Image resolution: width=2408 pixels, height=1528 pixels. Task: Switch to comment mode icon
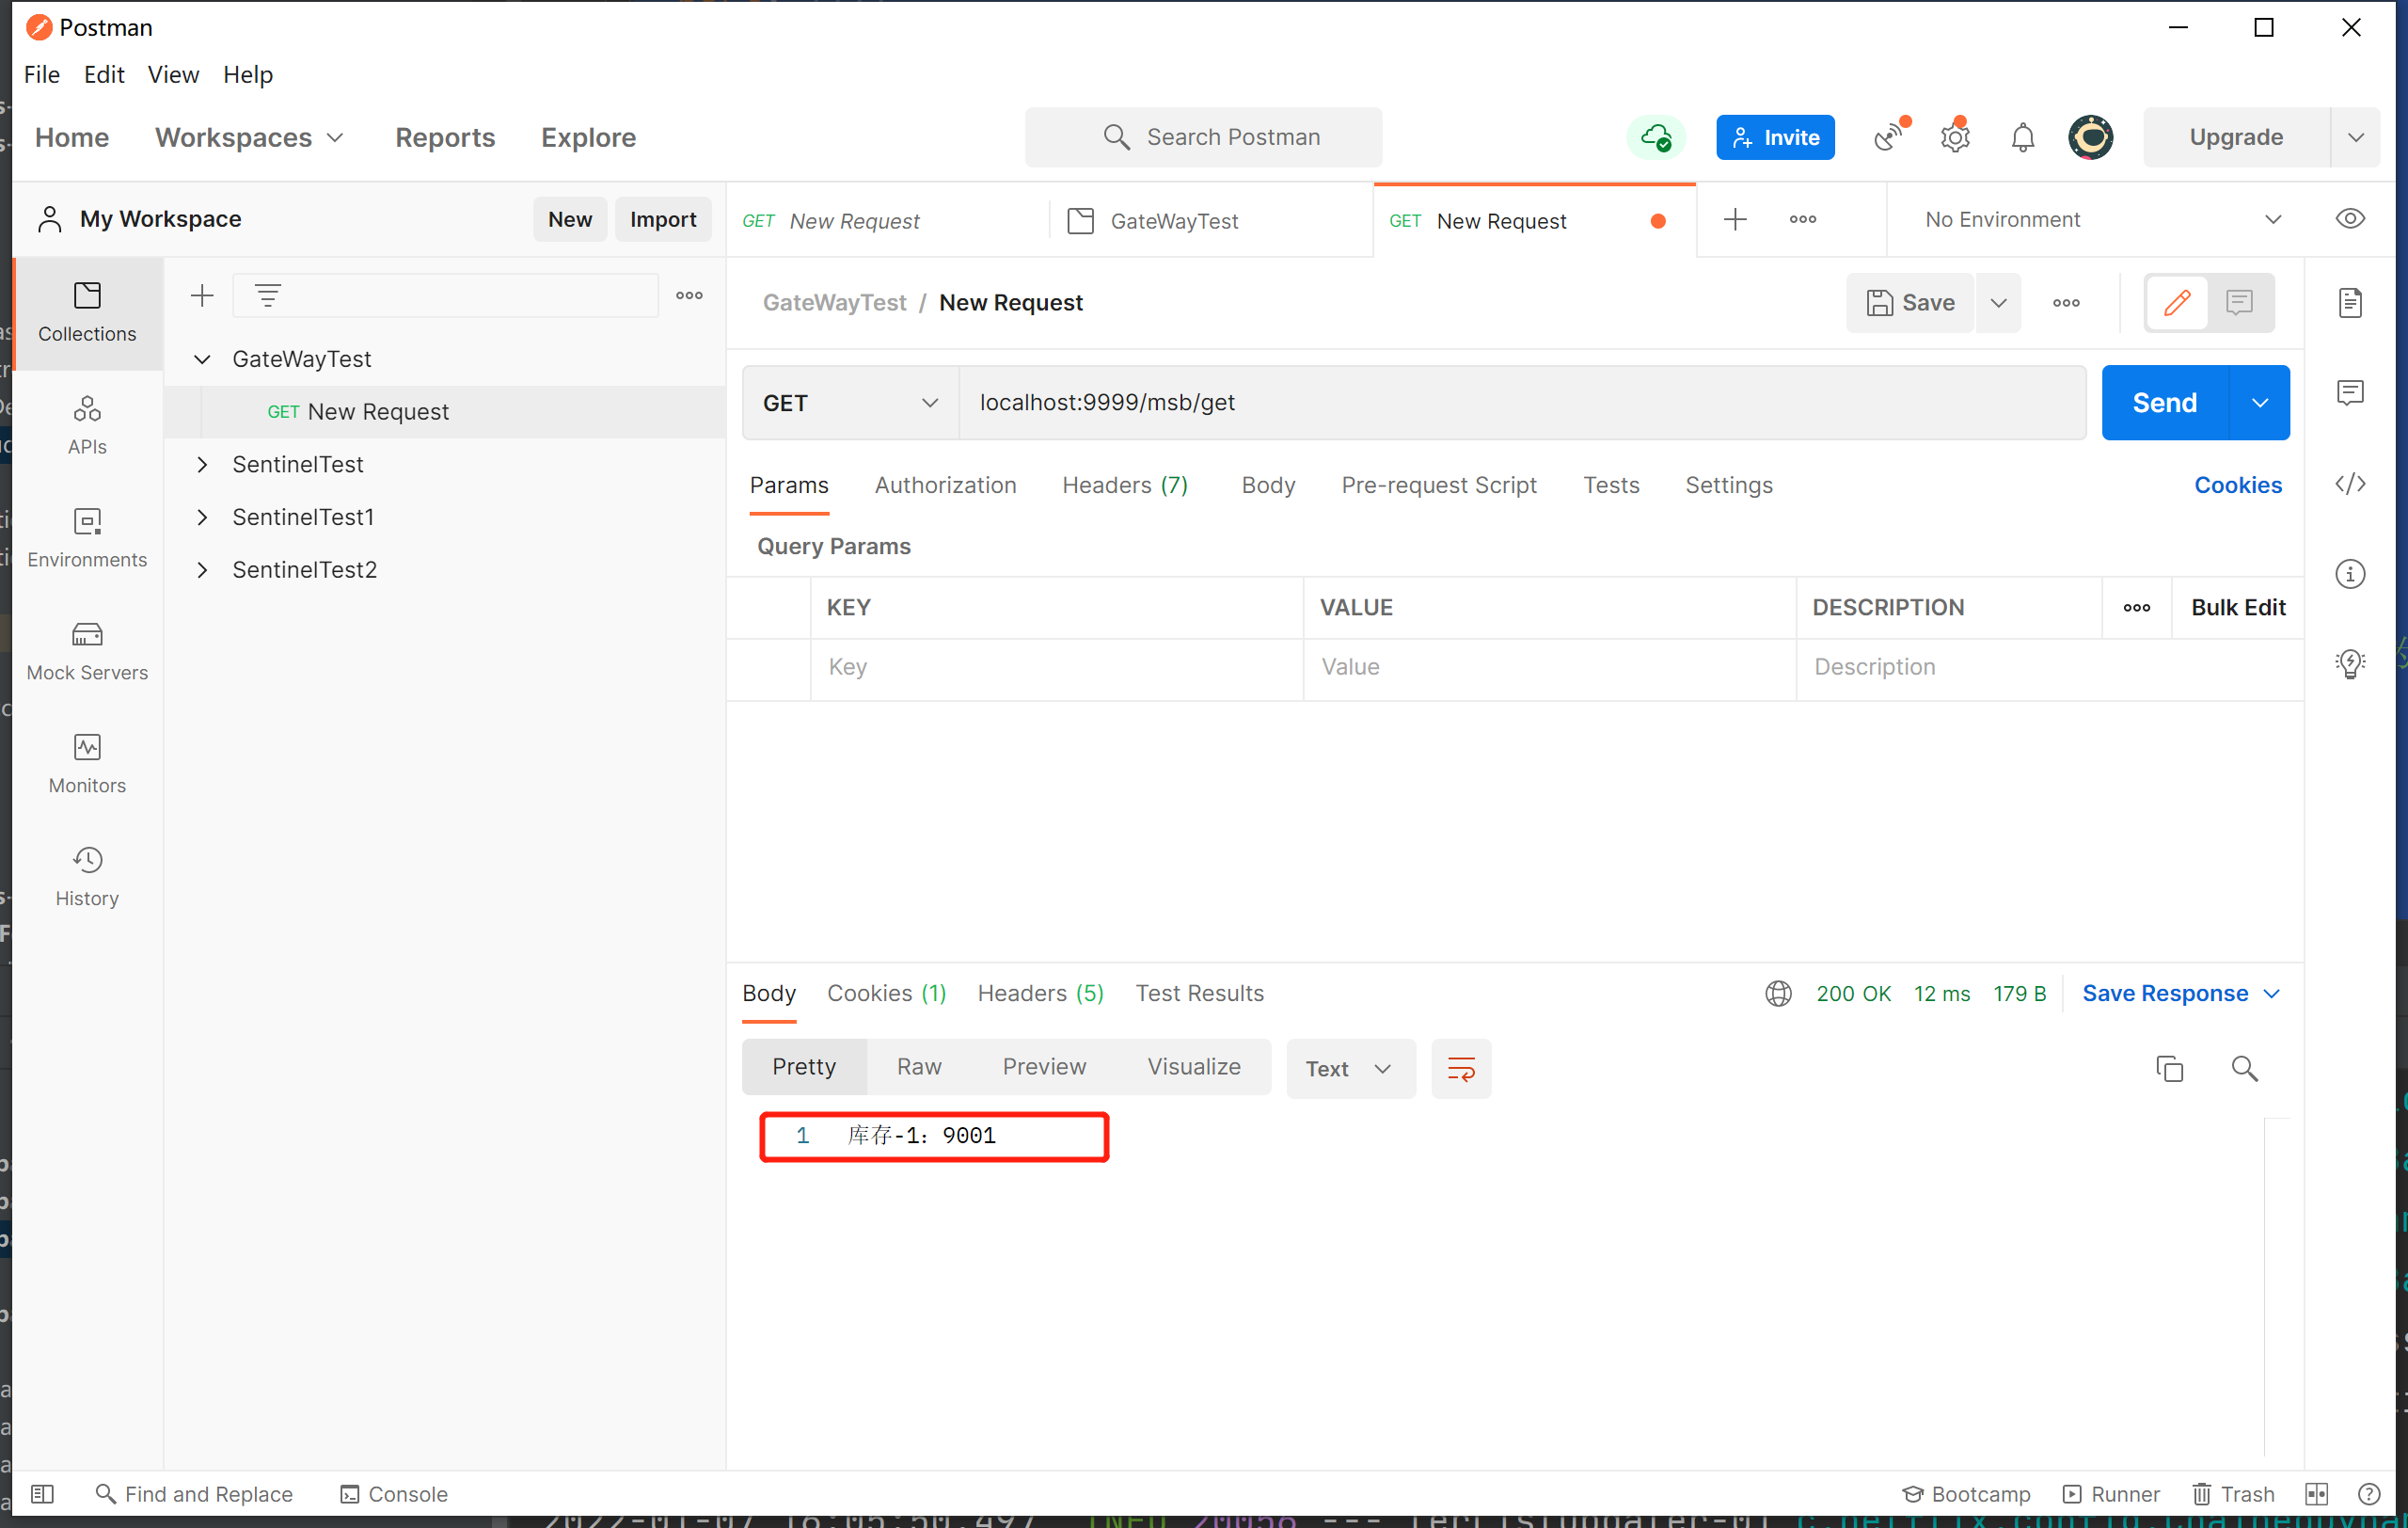(2240, 302)
